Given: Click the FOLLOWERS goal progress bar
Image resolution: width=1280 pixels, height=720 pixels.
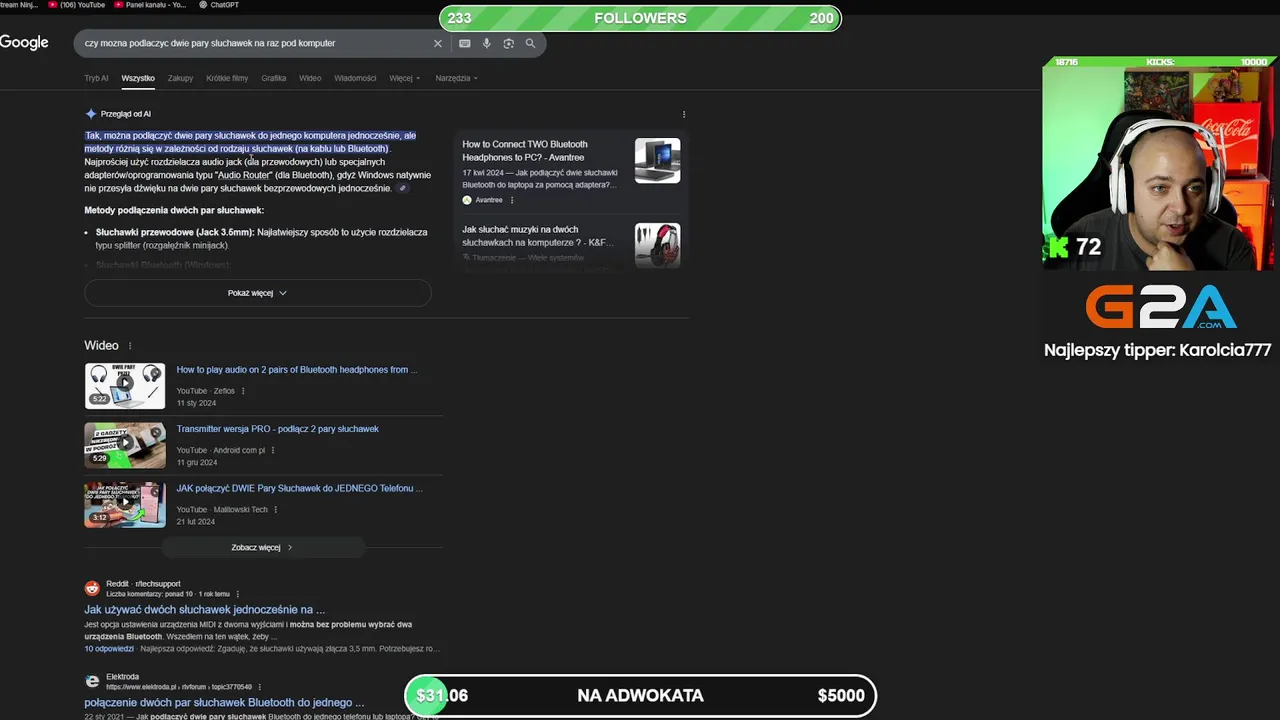Looking at the screenshot, I should pos(640,18).
